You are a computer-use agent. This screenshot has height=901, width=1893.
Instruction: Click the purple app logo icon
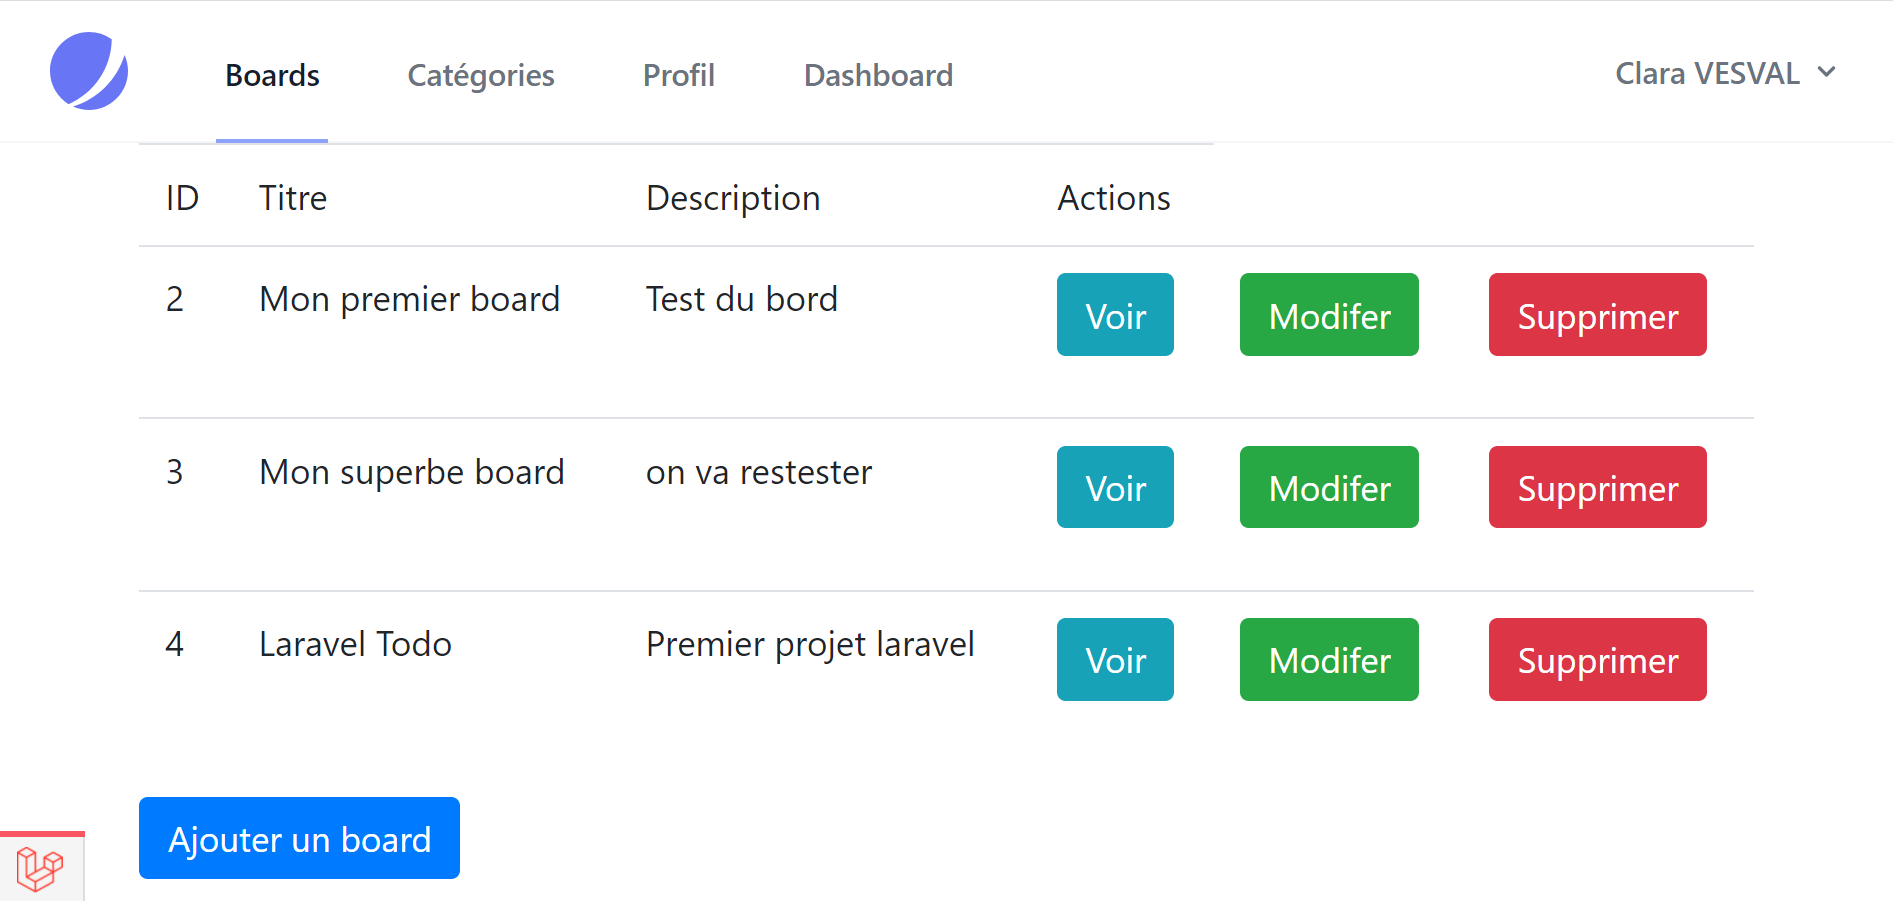coord(89,71)
